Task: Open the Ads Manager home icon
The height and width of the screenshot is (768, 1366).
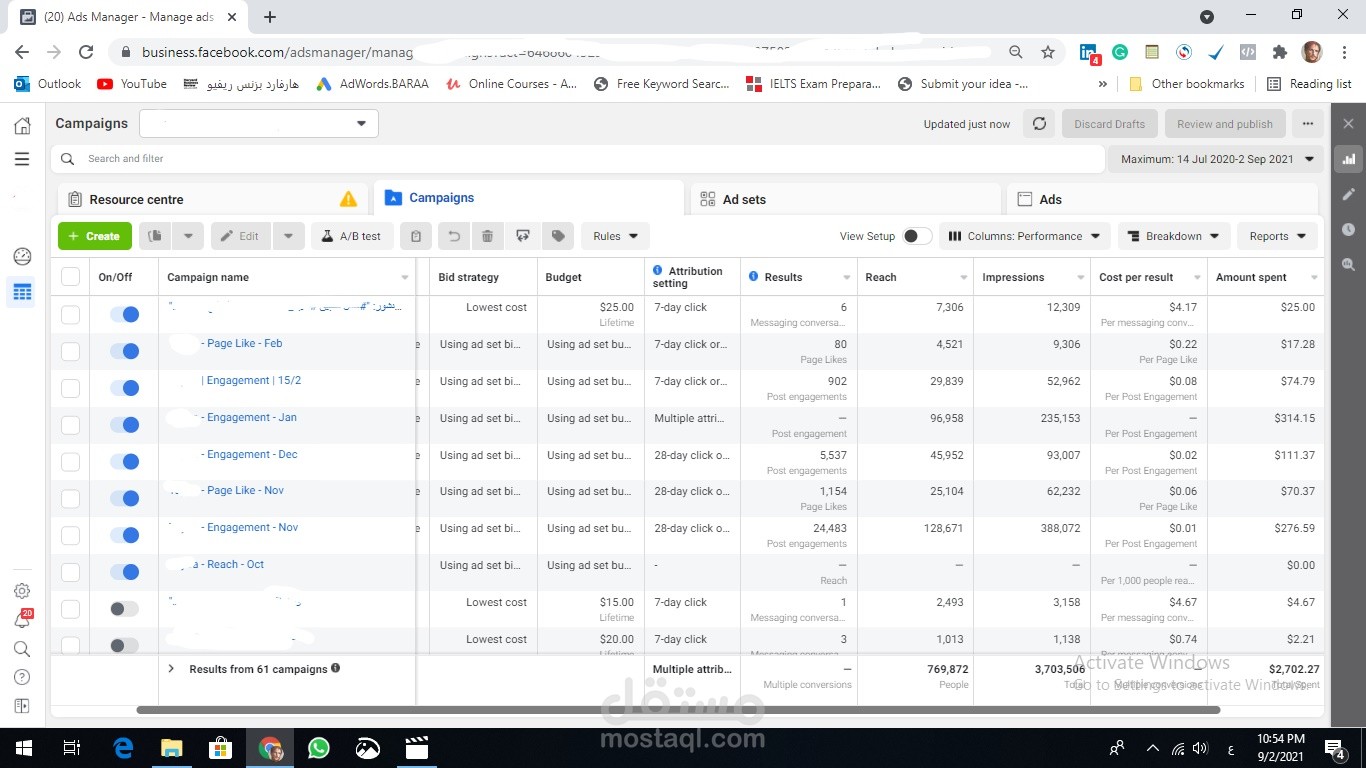Action: coord(22,125)
